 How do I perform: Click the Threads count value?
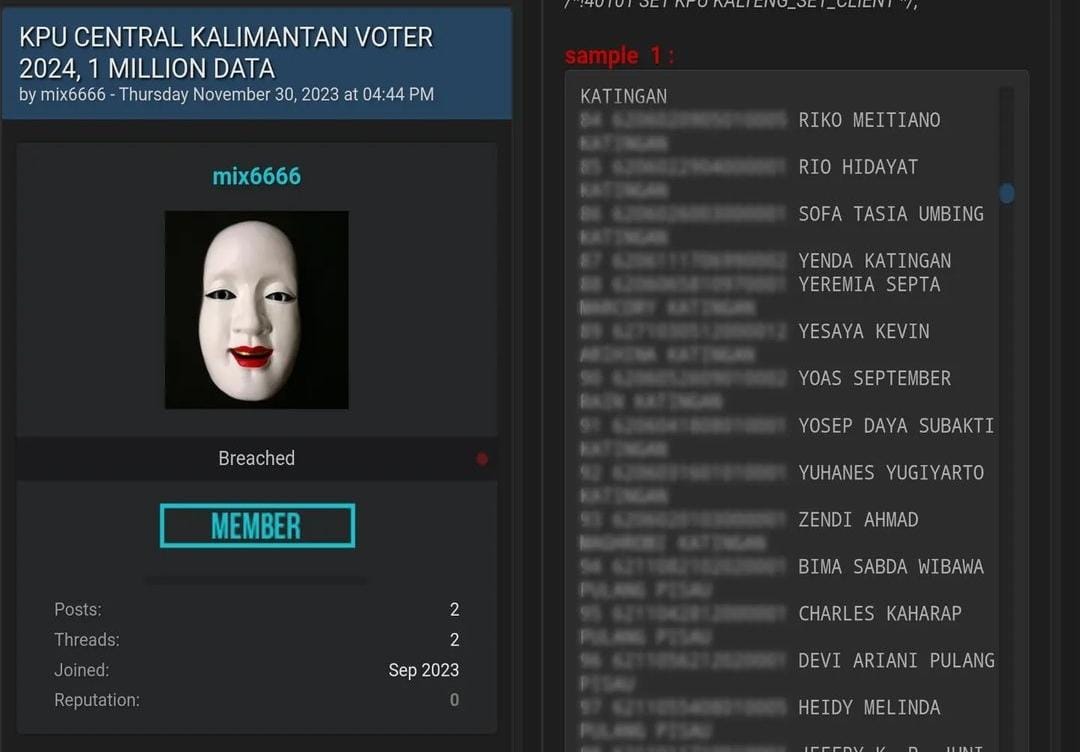(x=455, y=640)
